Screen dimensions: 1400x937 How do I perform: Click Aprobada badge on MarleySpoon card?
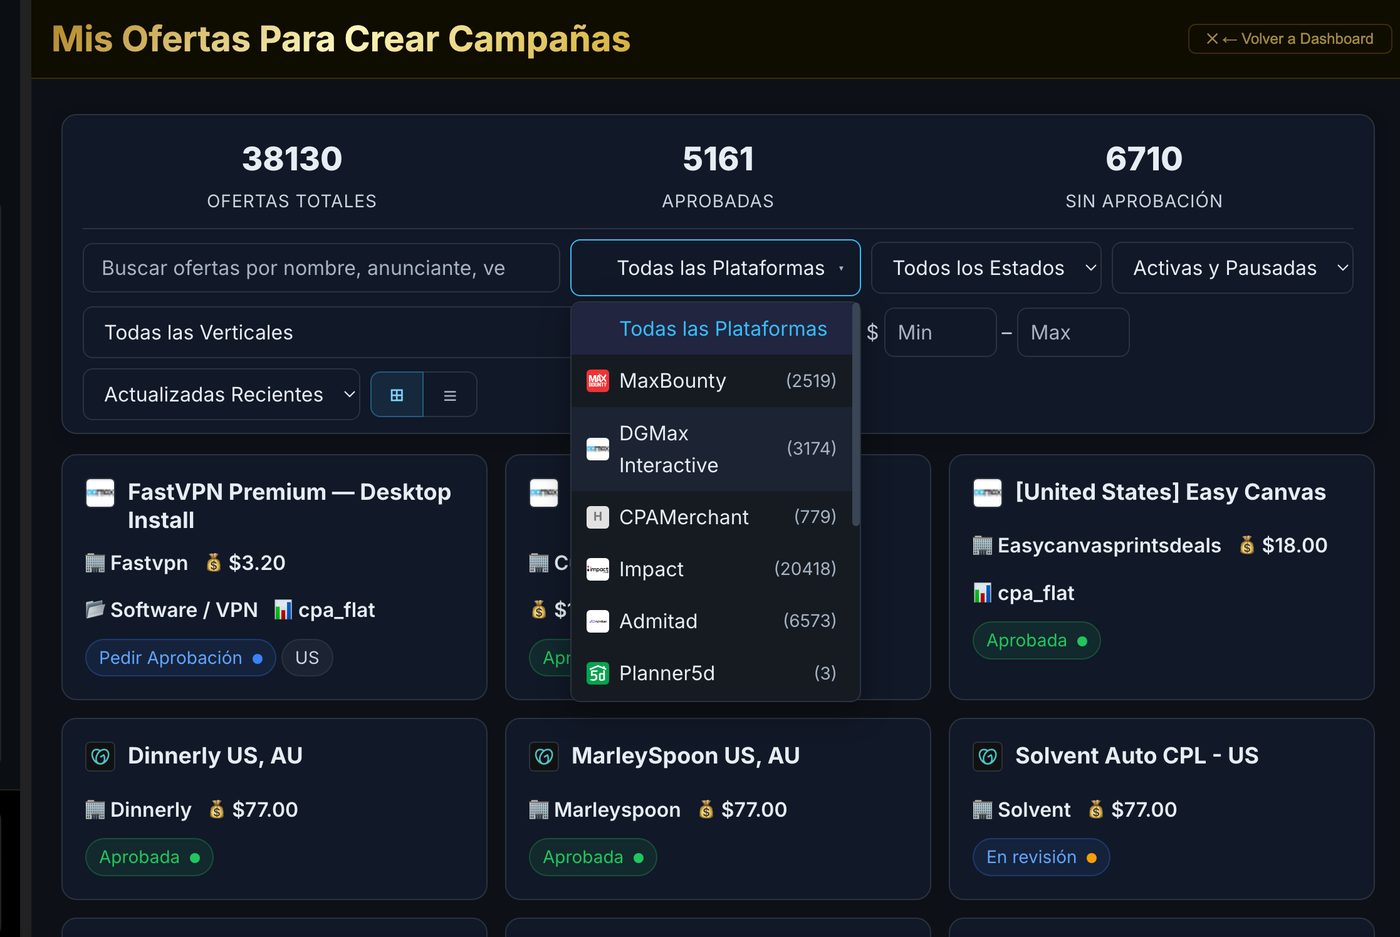pos(593,858)
